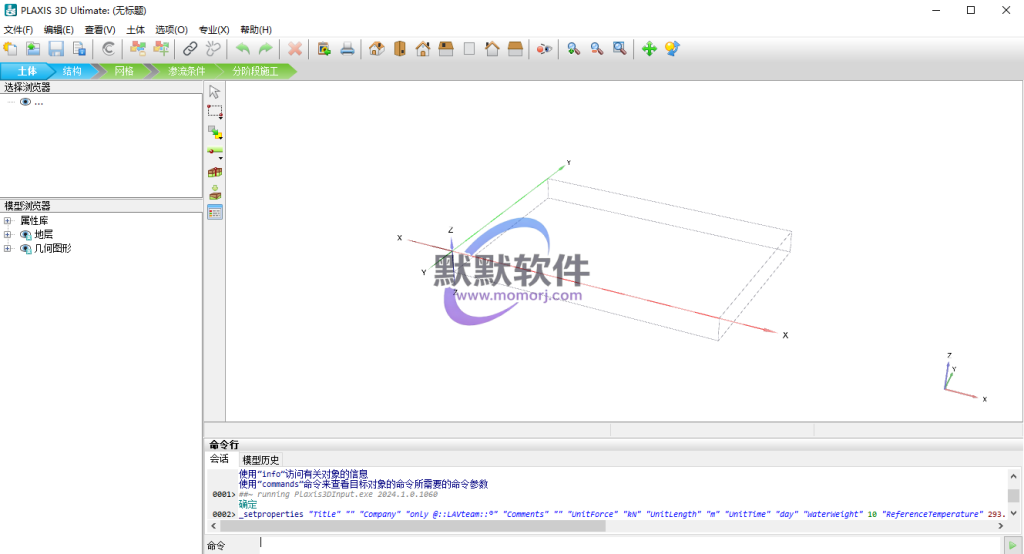Select the last box view icon
Screen dimensions: 1024x554
(x=515, y=48)
